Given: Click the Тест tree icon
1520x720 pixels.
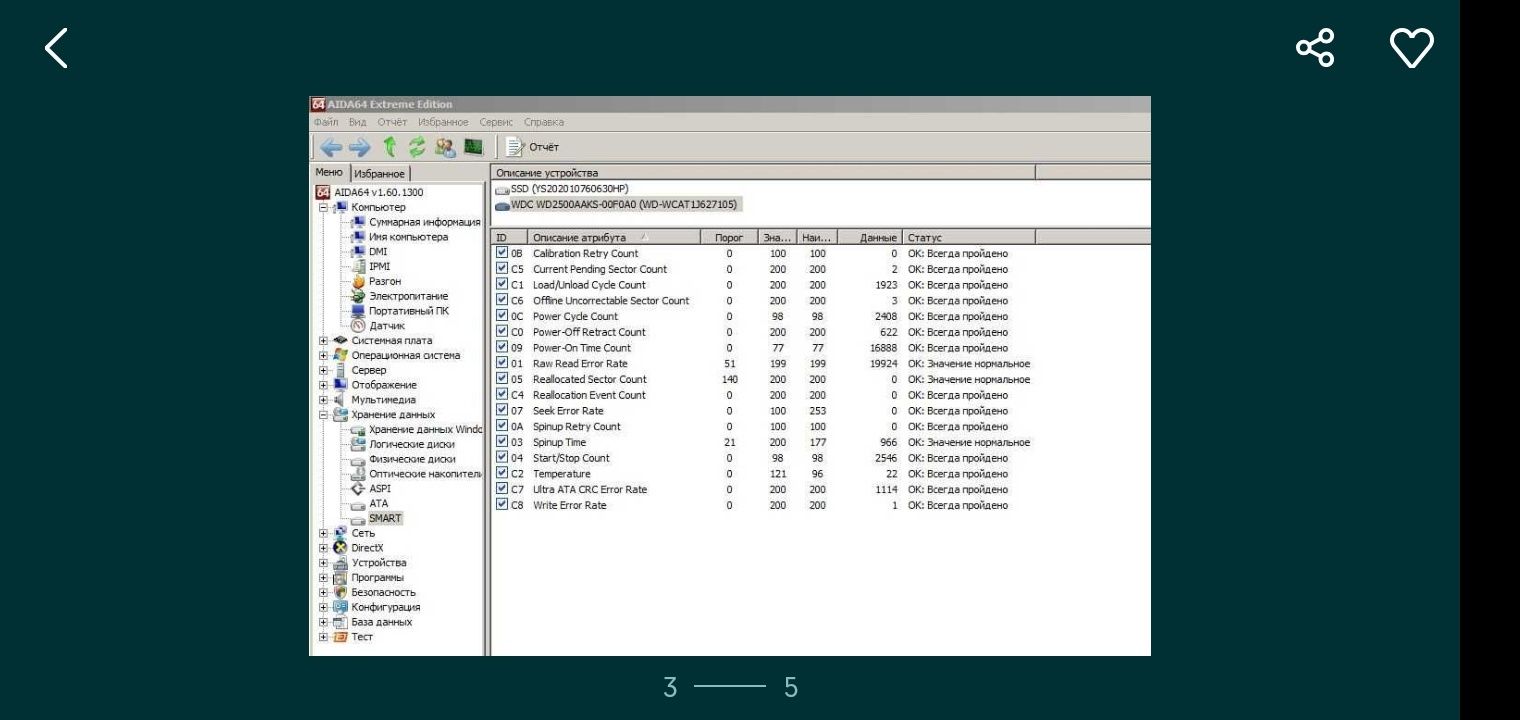Looking at the screenshot, I should (340, 637).
